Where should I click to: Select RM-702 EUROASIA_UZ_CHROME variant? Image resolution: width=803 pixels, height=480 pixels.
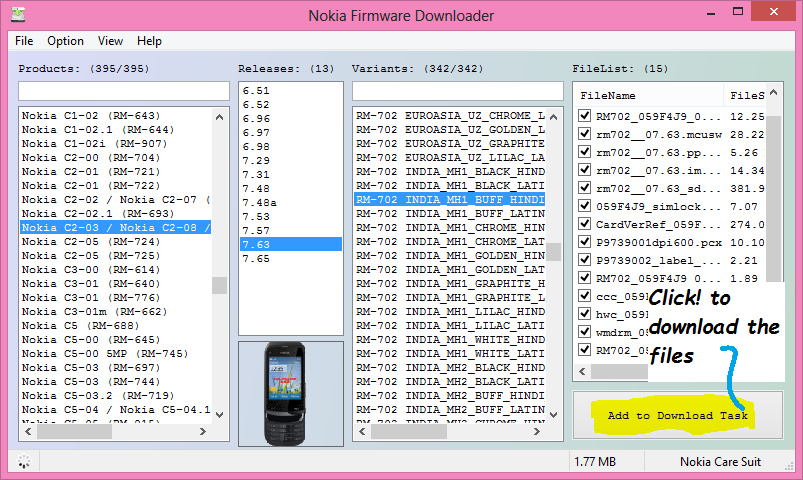[450, 115]
